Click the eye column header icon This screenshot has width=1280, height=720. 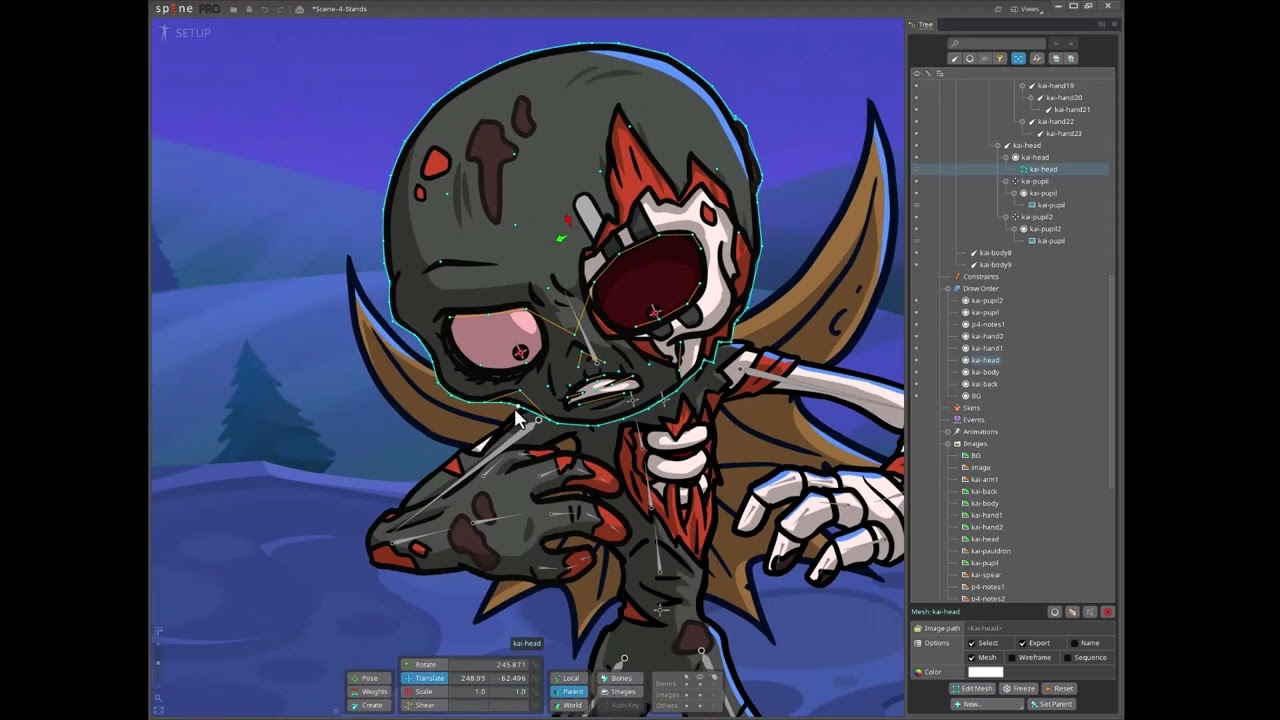point(916,73)
